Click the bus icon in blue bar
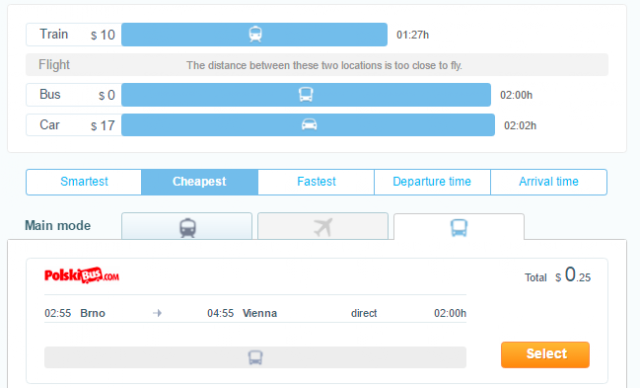 306,95
